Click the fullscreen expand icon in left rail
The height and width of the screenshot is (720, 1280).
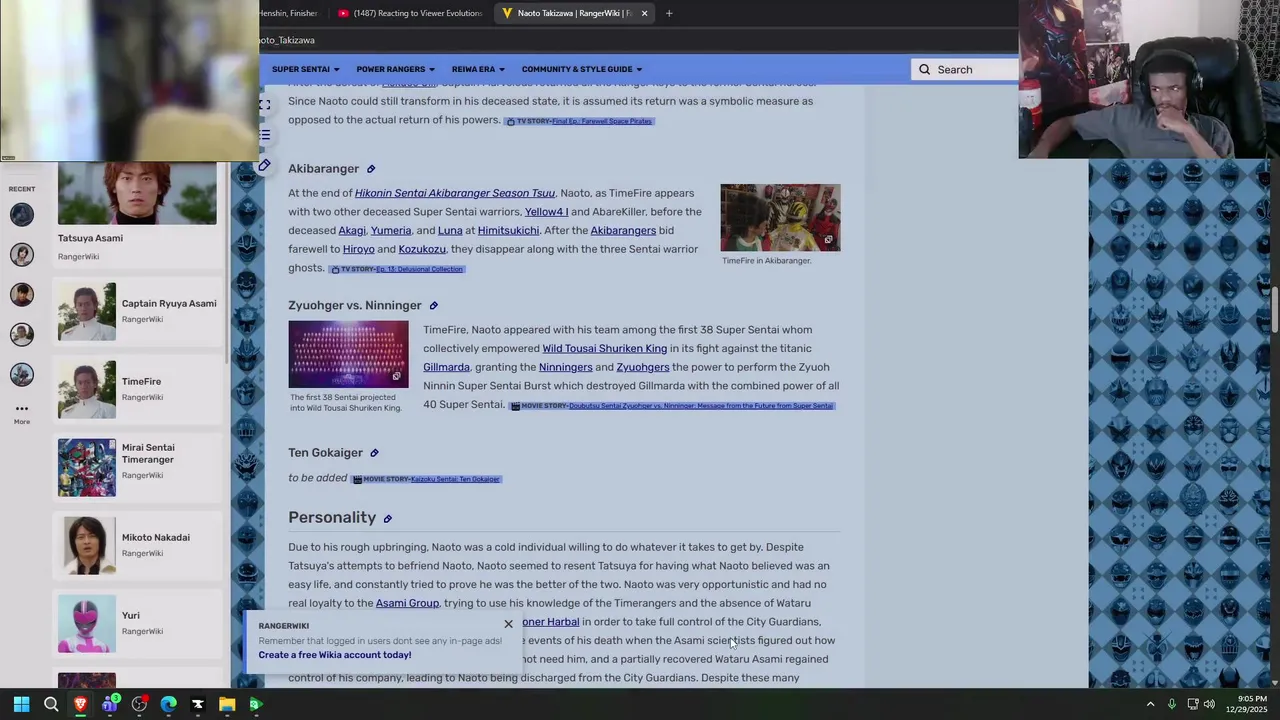tap(264, 104)
